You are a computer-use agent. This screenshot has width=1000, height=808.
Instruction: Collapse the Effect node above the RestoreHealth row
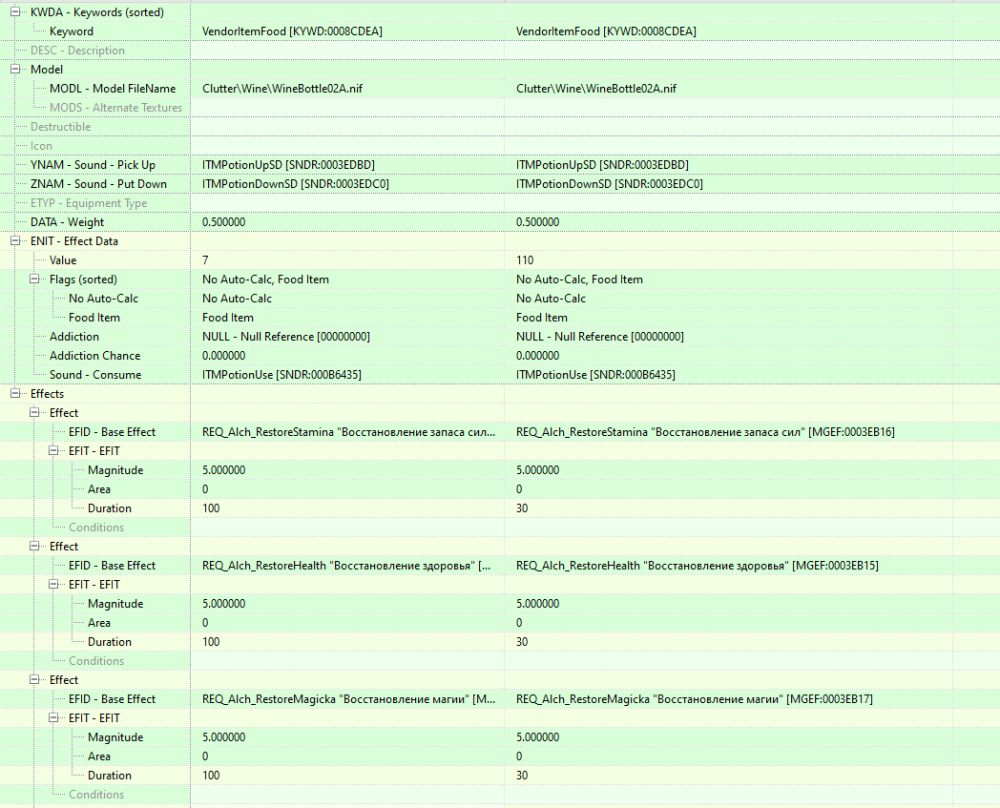[34, 547]
